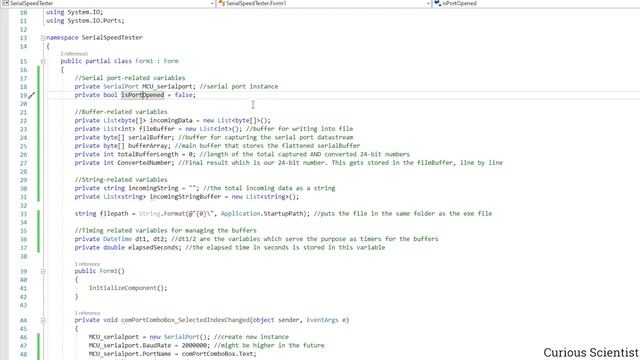
Task: Click the serialBuffer variable on line 24
Action: [x=151, y=138]
